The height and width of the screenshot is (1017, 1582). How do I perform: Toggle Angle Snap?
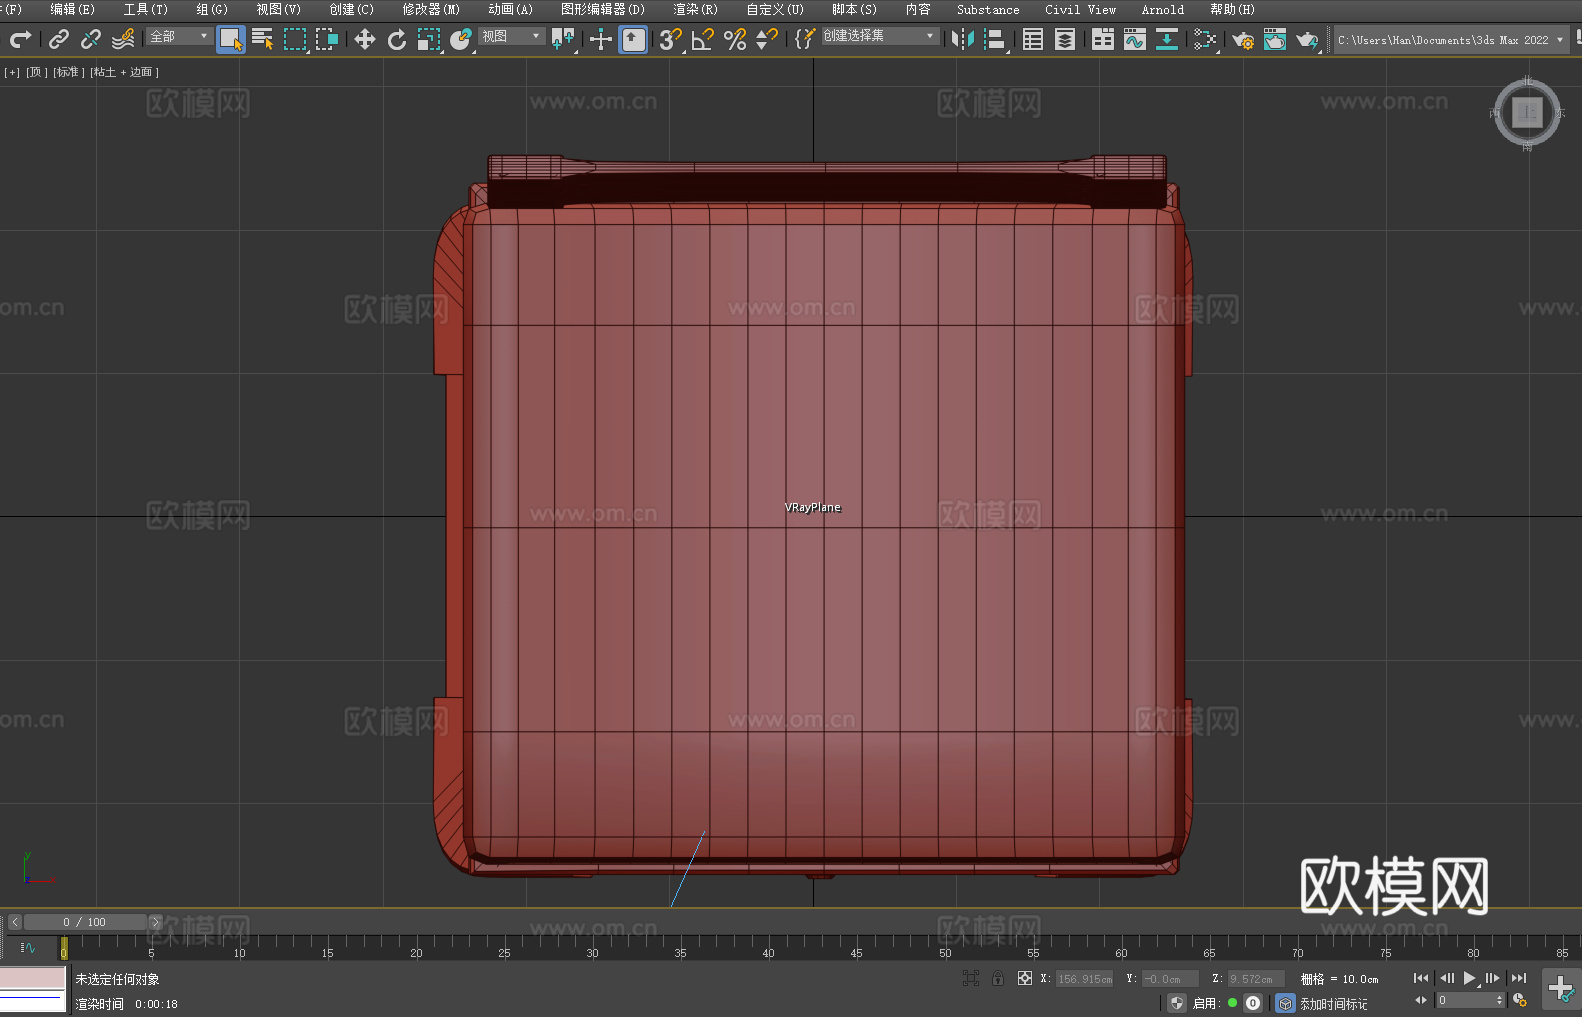(x=703, y=40)
